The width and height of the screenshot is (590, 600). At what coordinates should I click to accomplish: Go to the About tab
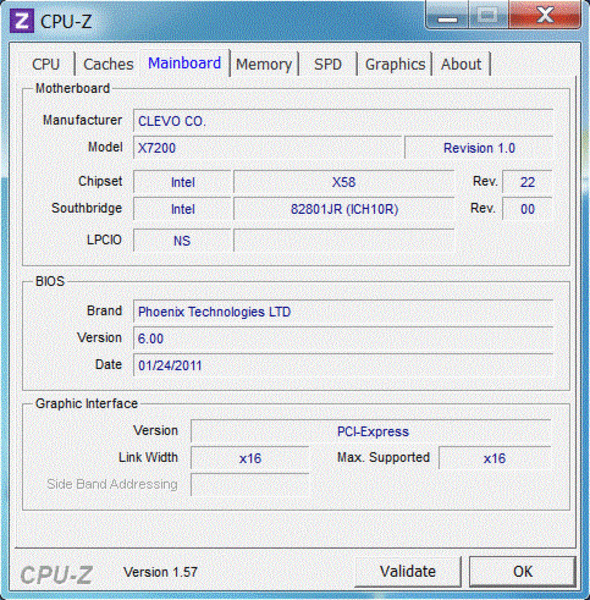pyautogui.click(x=461, y=64)
